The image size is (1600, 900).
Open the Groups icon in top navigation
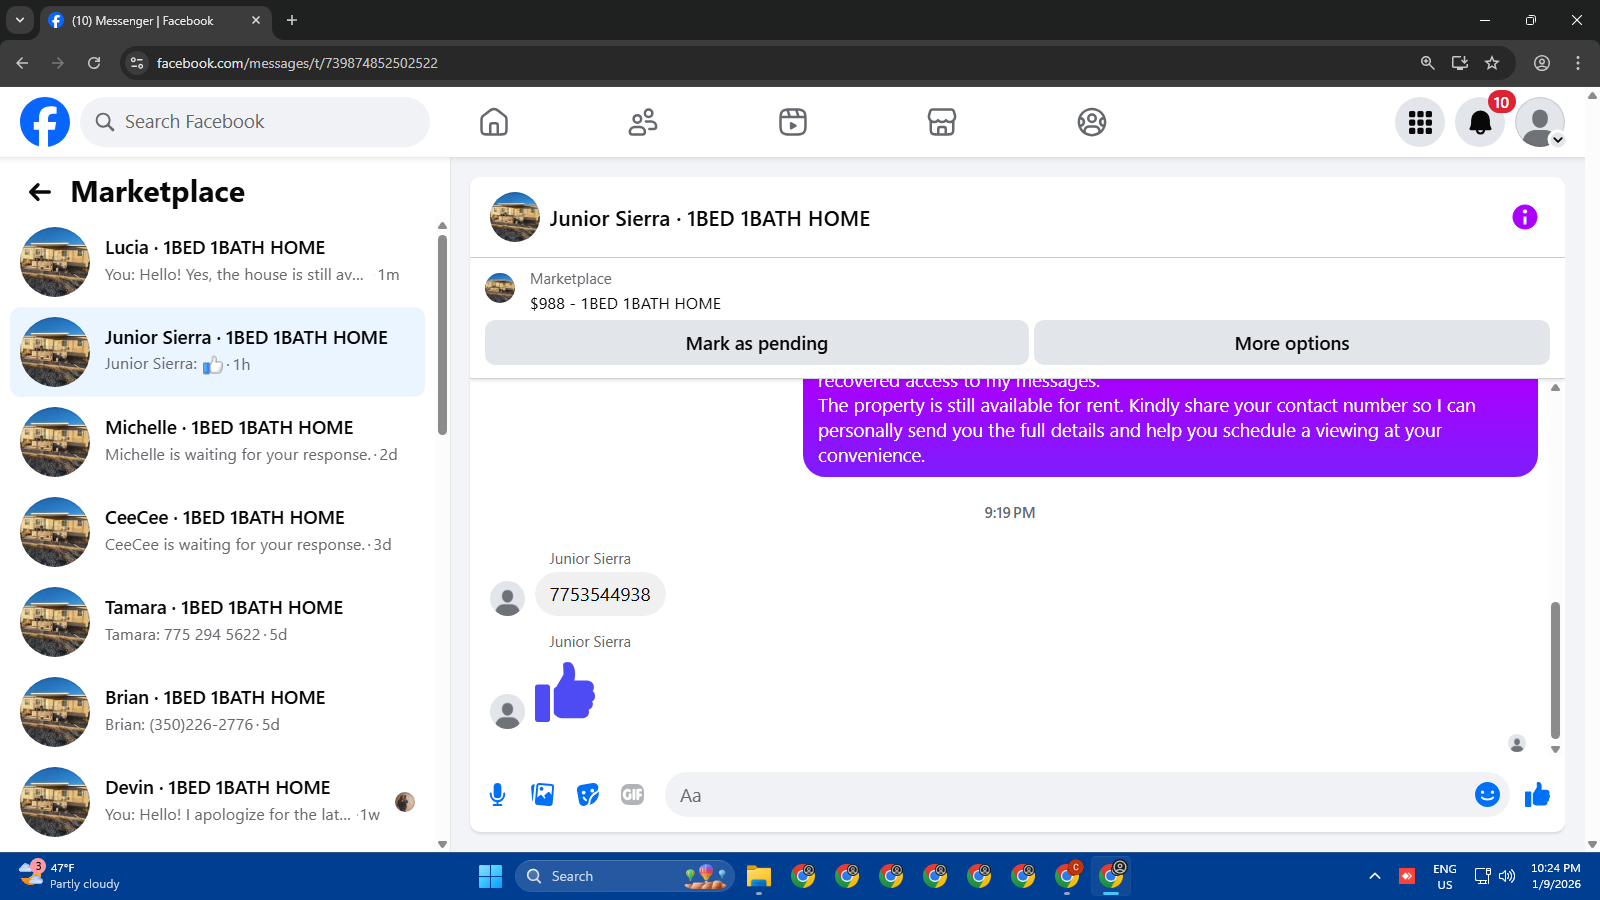1092,122
